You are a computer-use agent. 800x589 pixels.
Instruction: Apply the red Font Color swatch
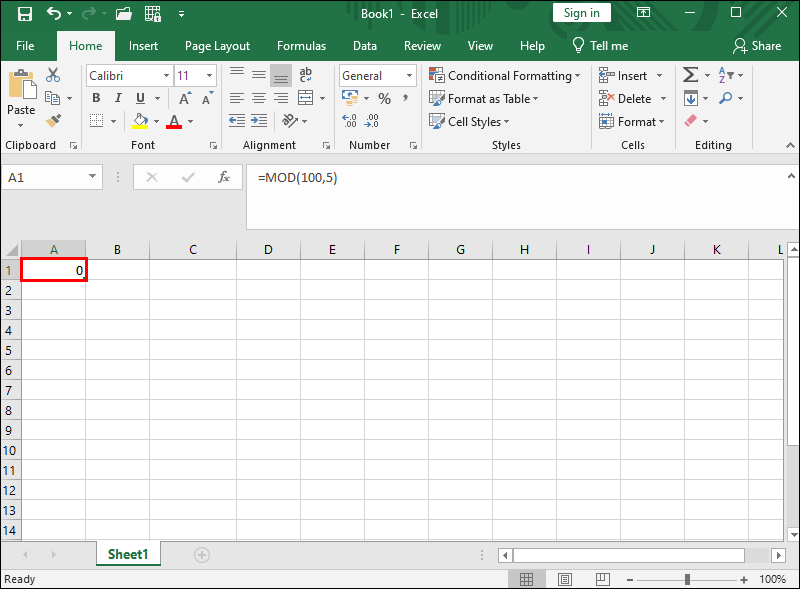(174, 121)
